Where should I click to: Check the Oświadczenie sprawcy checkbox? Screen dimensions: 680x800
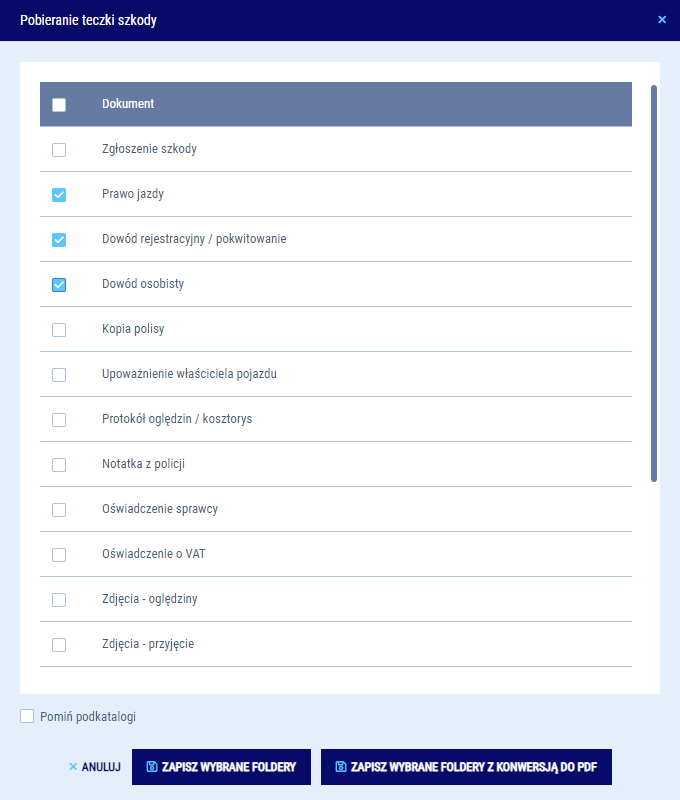[x=59, y=510]
